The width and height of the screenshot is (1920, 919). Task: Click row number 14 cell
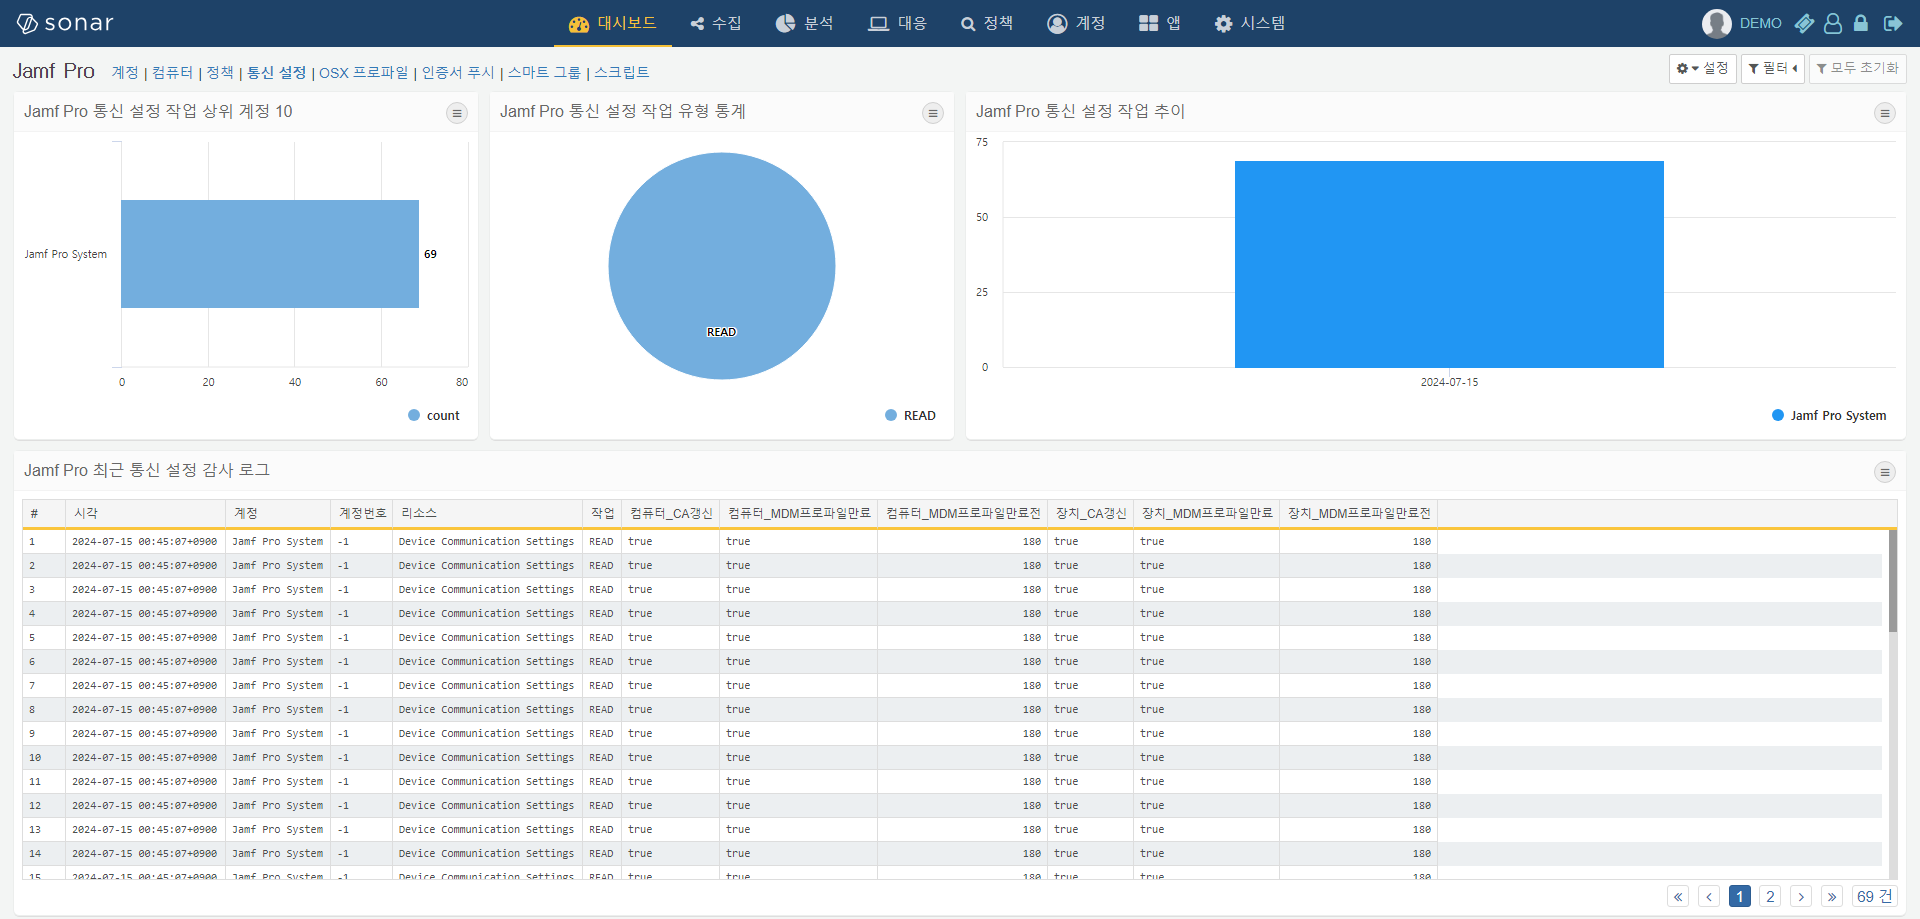click(x=44, y=854)
